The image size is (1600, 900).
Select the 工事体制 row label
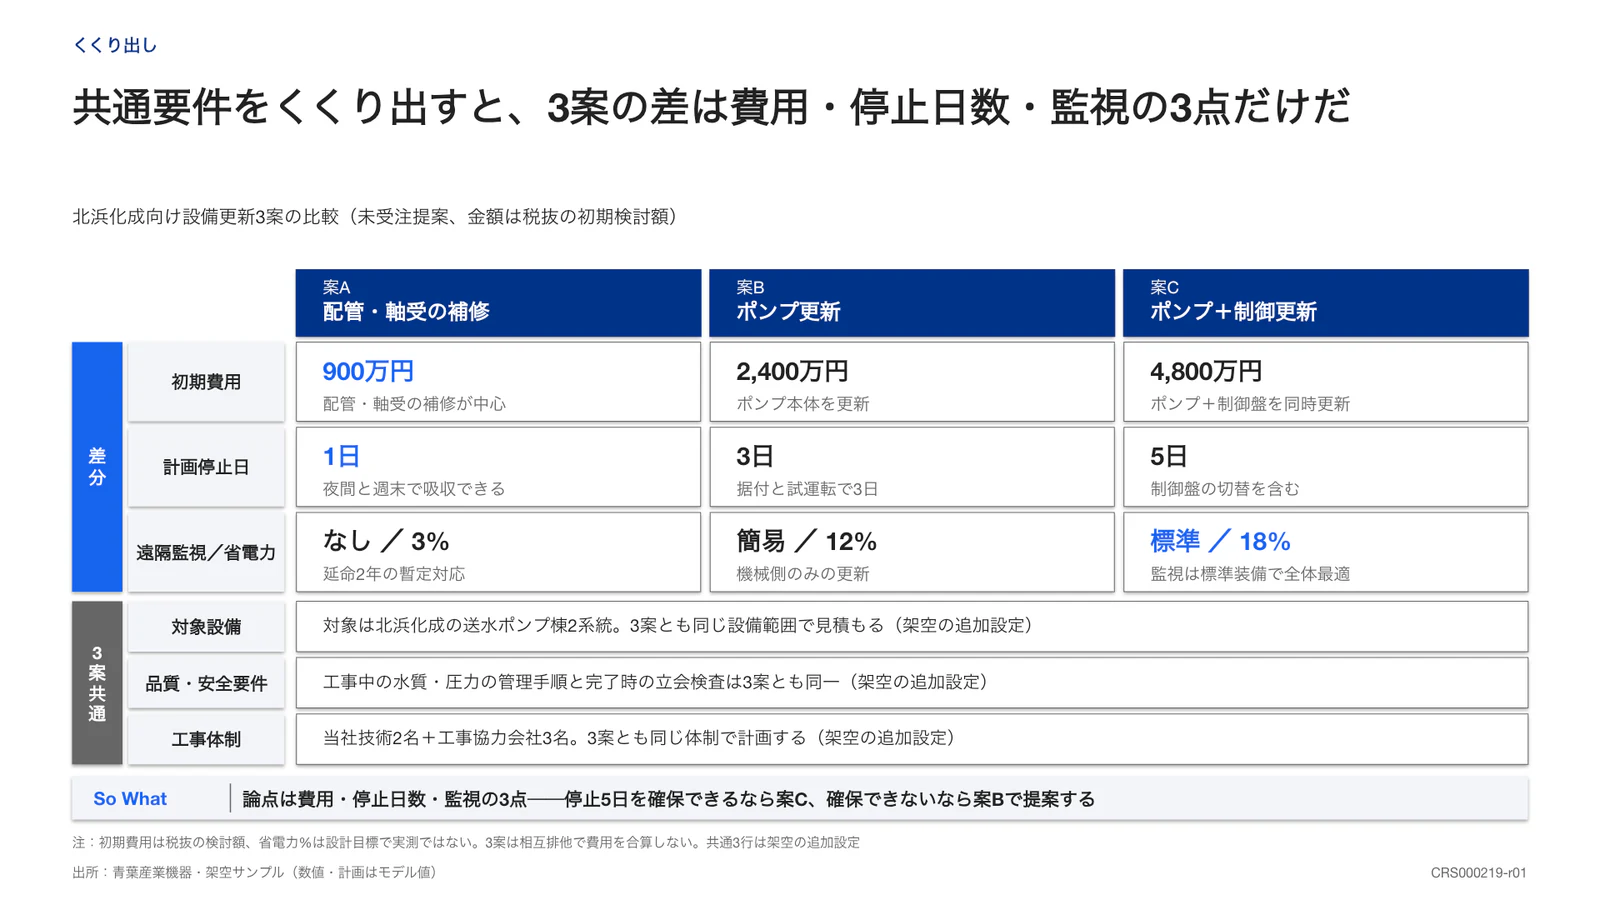[x=206, y=739]
